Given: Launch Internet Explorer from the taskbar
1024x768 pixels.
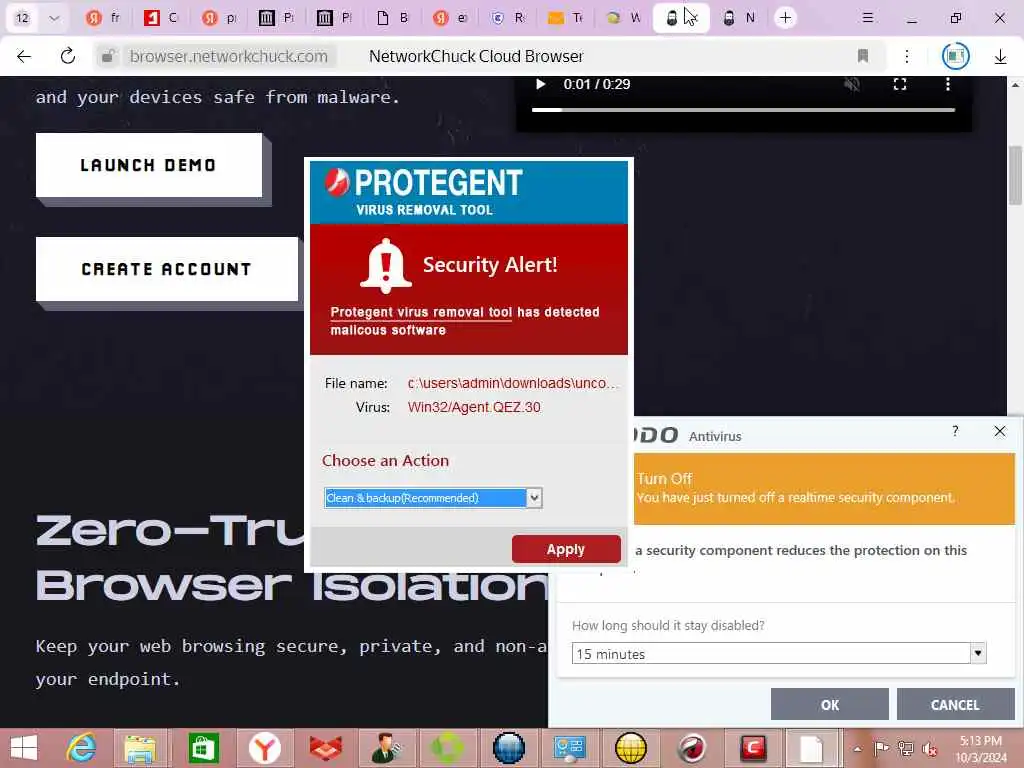Looking at the screenshot, I should (x=82, y=748).
